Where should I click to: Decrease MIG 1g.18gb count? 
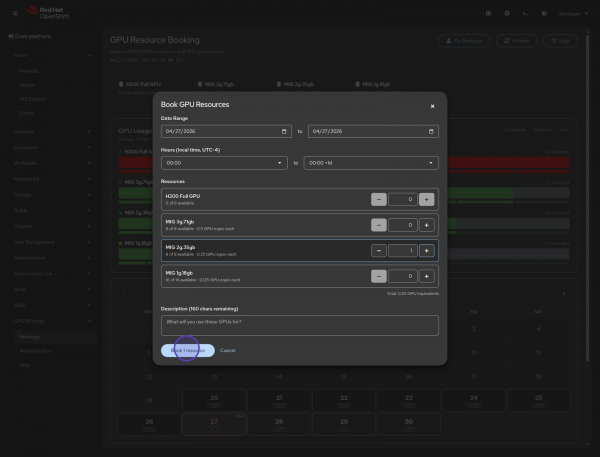(x=379, y=276)
